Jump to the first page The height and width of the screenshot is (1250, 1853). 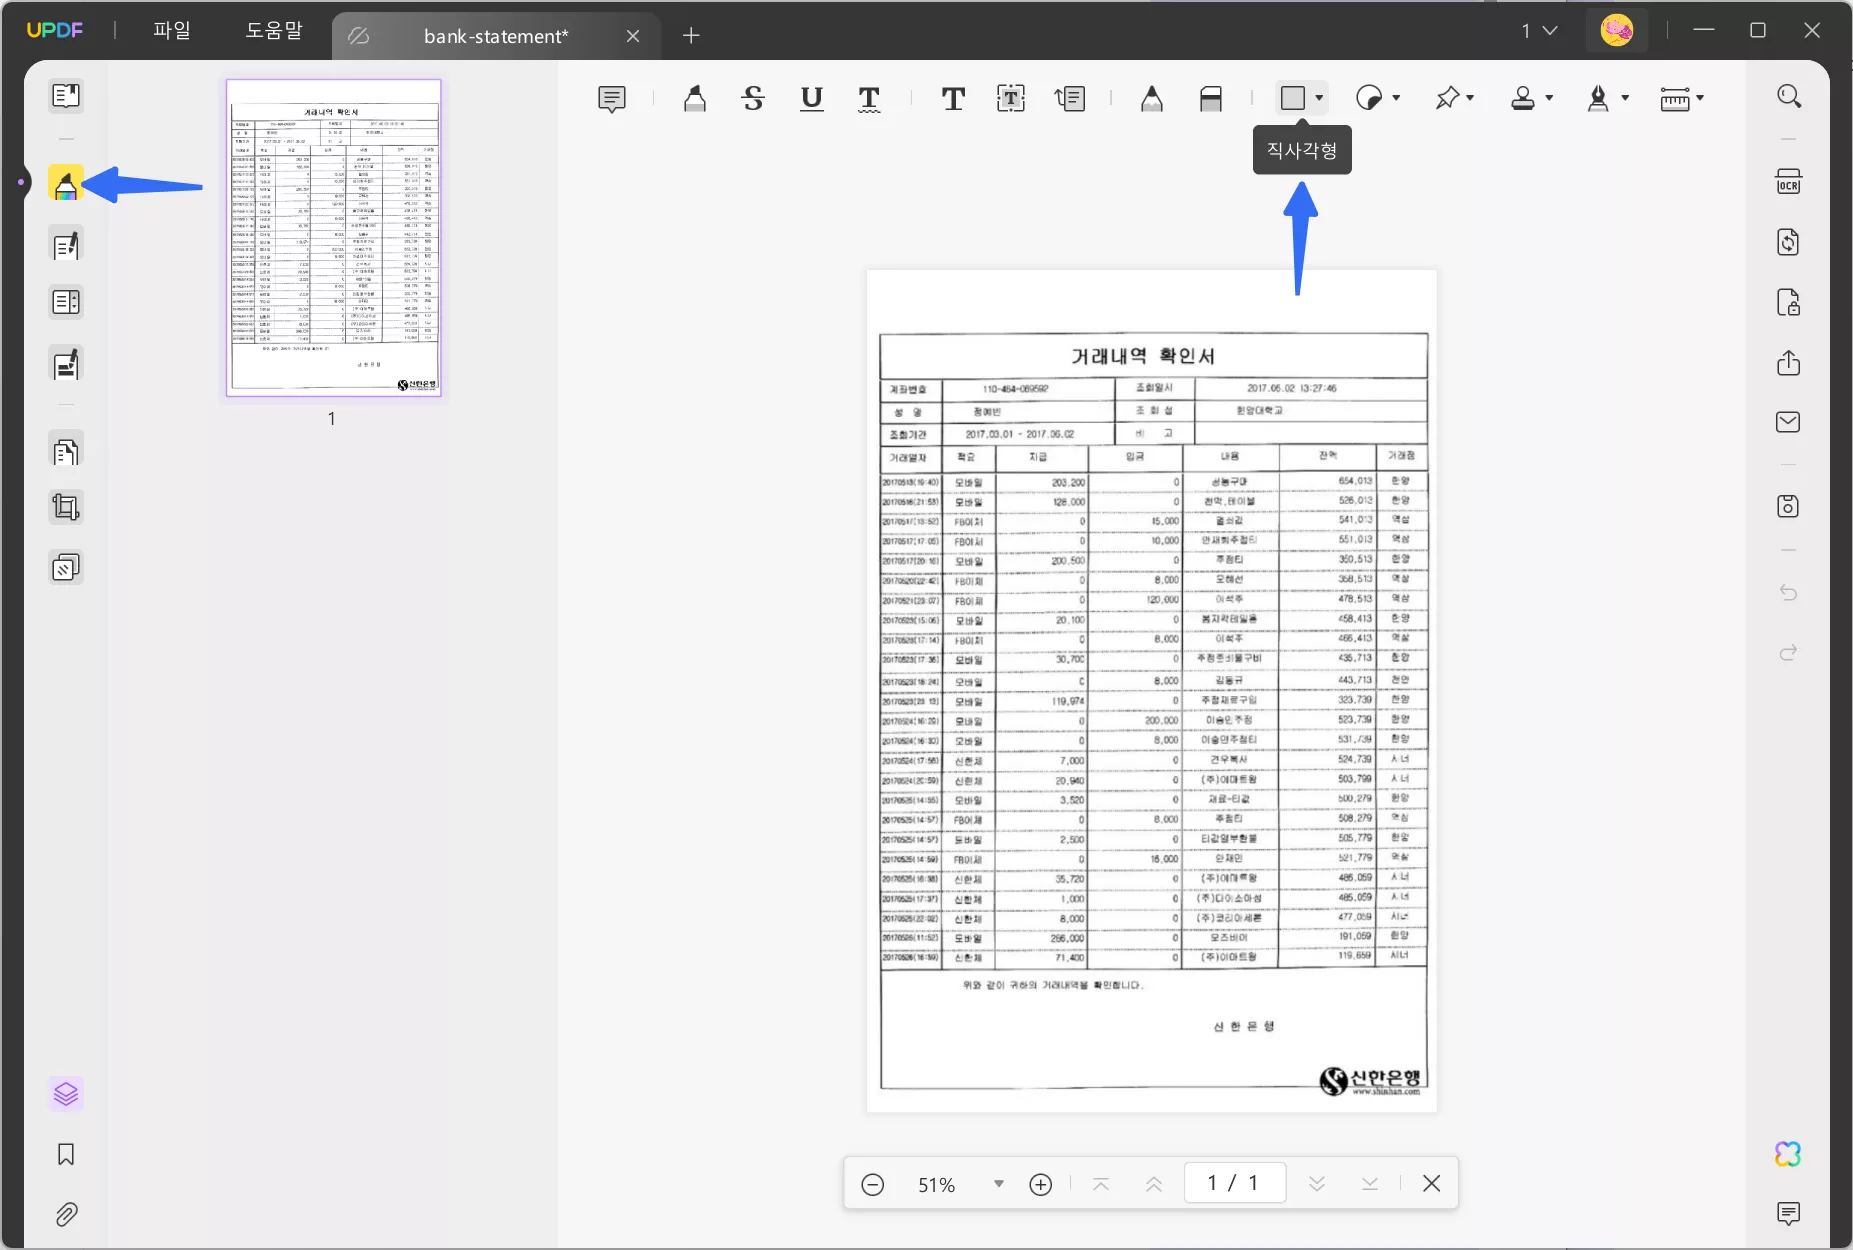click(1101, 1185)
